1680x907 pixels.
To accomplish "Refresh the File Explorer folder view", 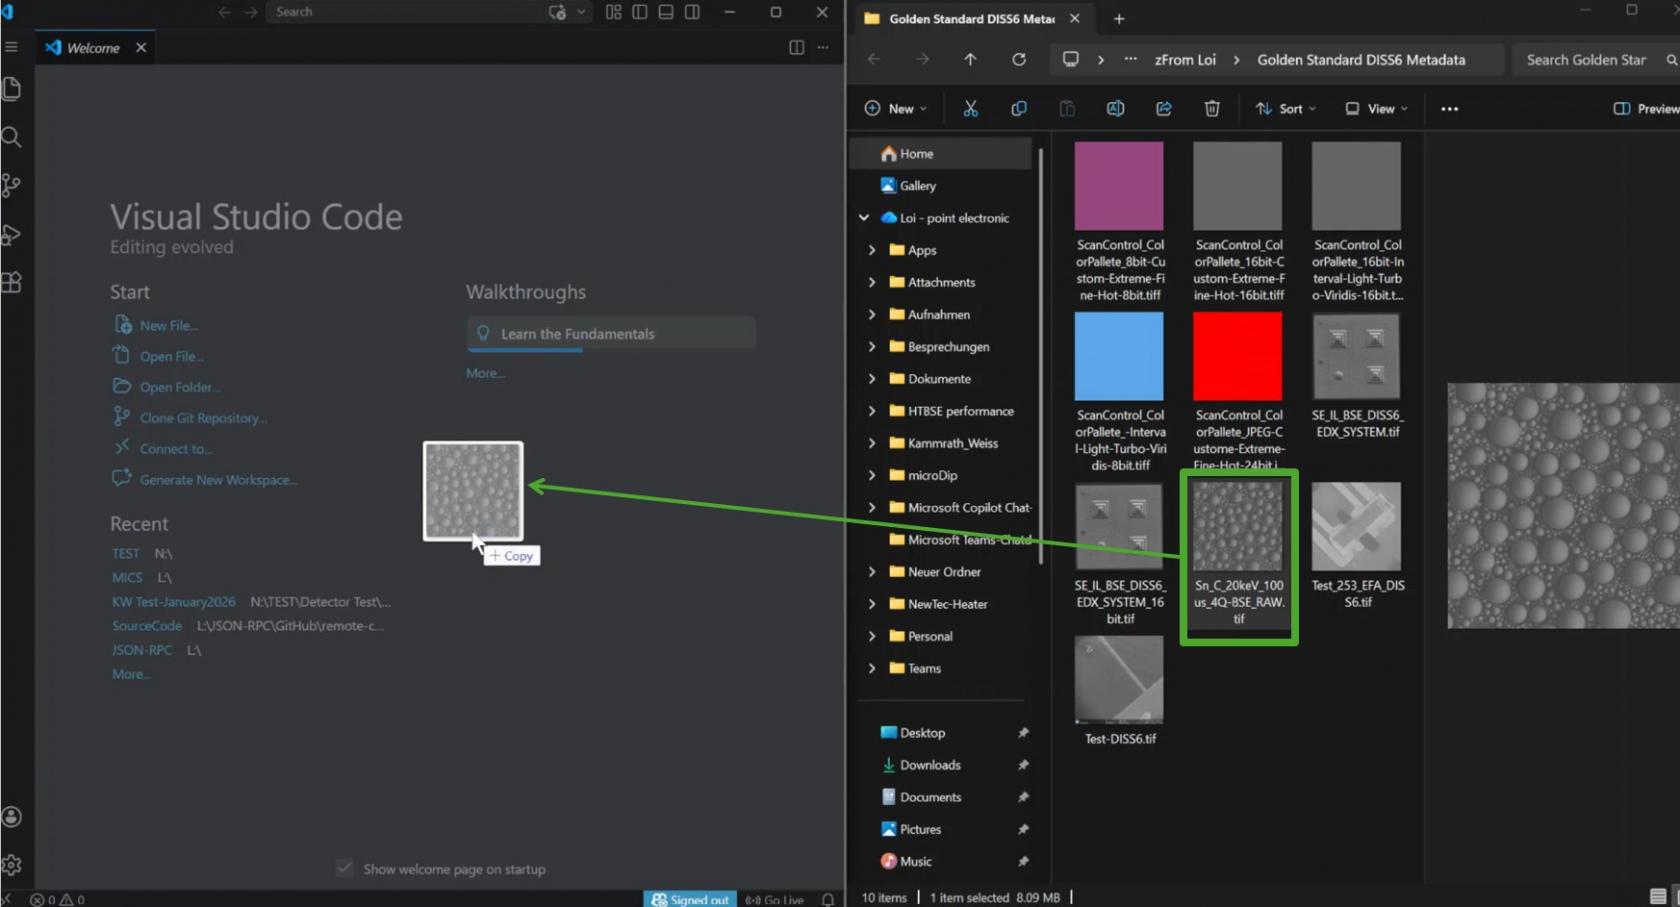I will point(1018,59).
